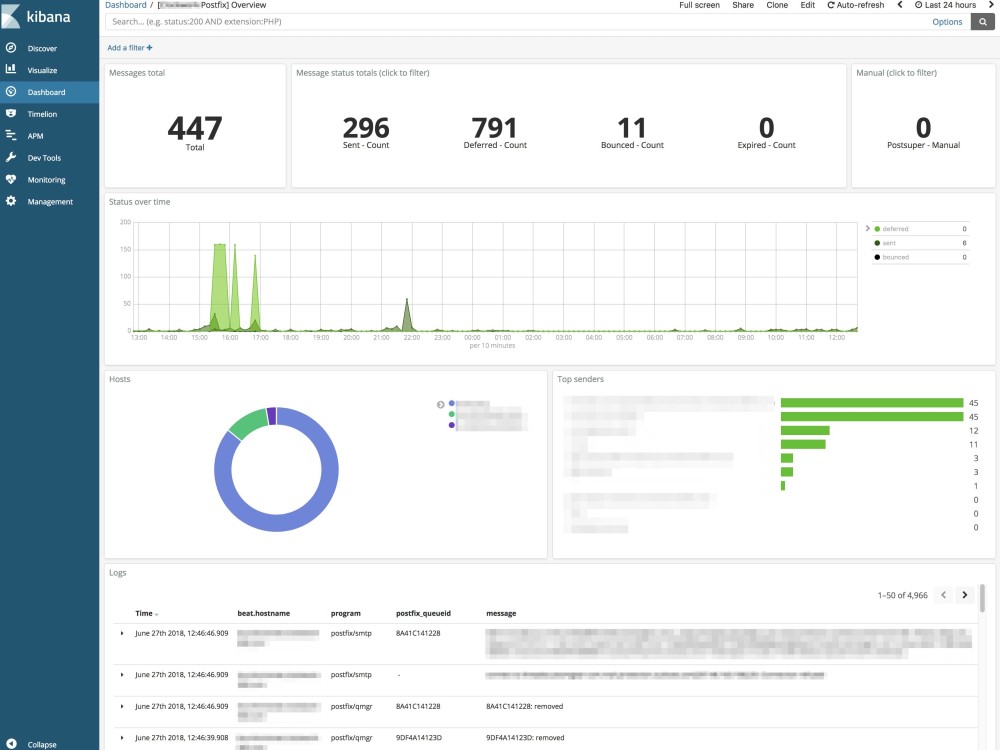
Task: Click the Dev Tools wrench icon
Action: (11, 158)
